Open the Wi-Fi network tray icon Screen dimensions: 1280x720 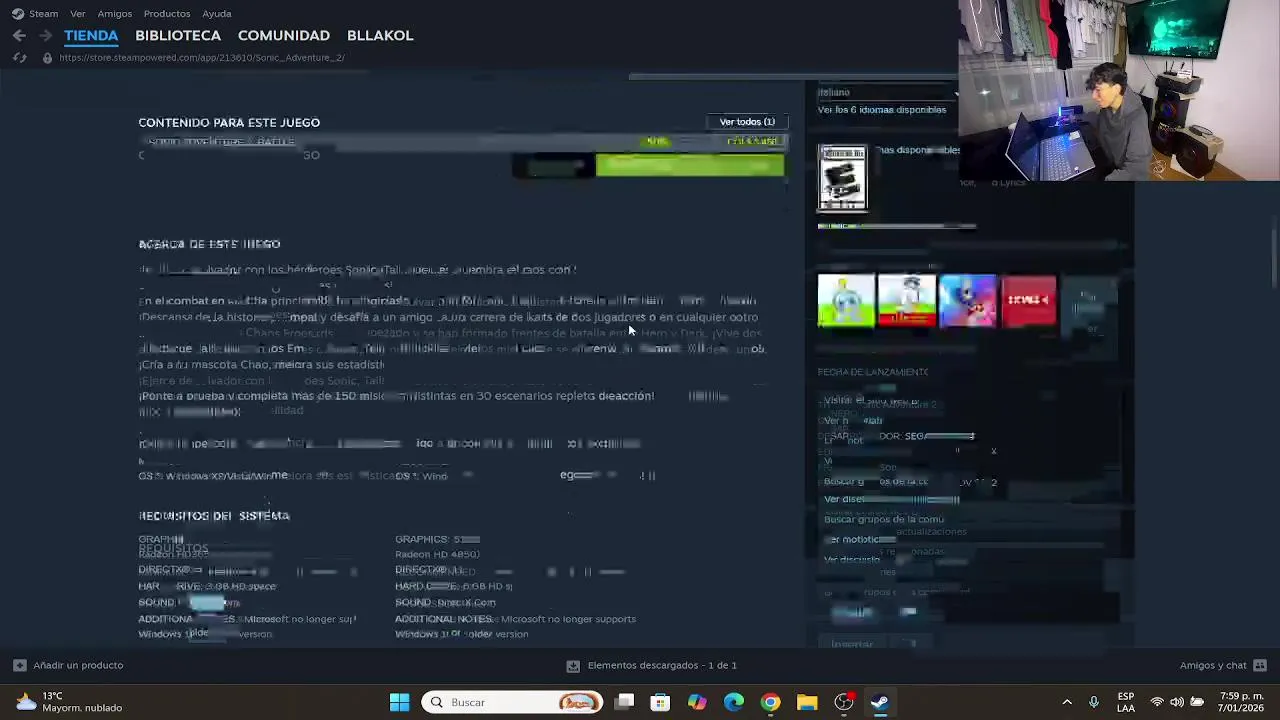point(1157,702)
